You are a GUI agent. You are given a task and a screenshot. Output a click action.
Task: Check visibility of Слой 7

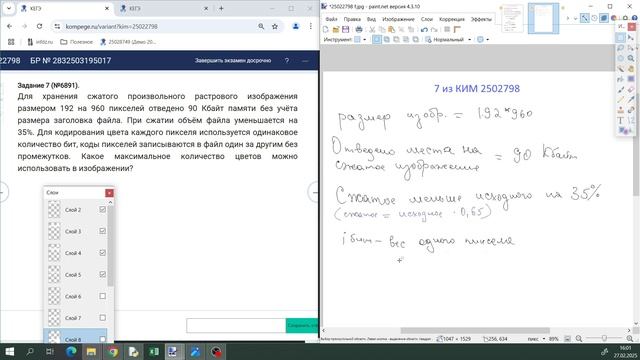[102, 318]
